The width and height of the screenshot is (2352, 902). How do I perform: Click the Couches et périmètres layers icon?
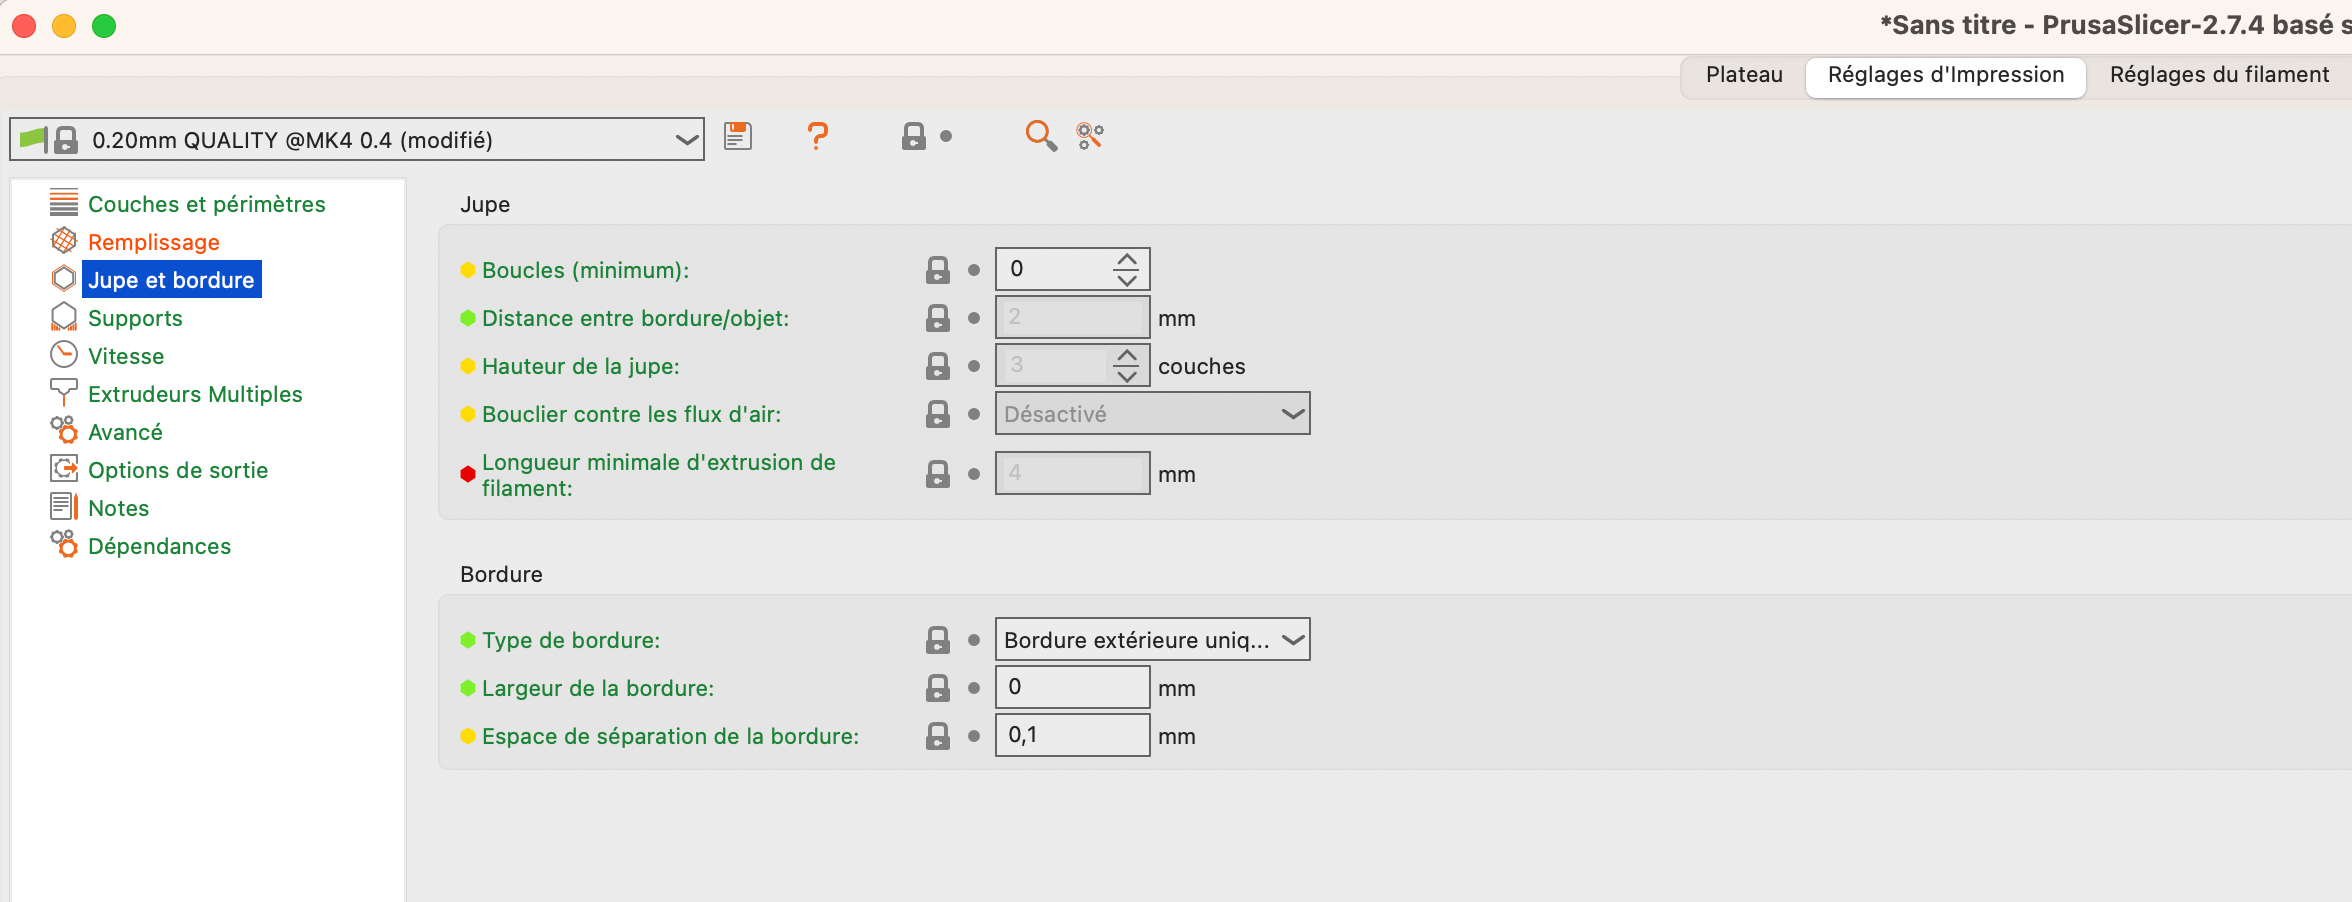tap(64, 203)
